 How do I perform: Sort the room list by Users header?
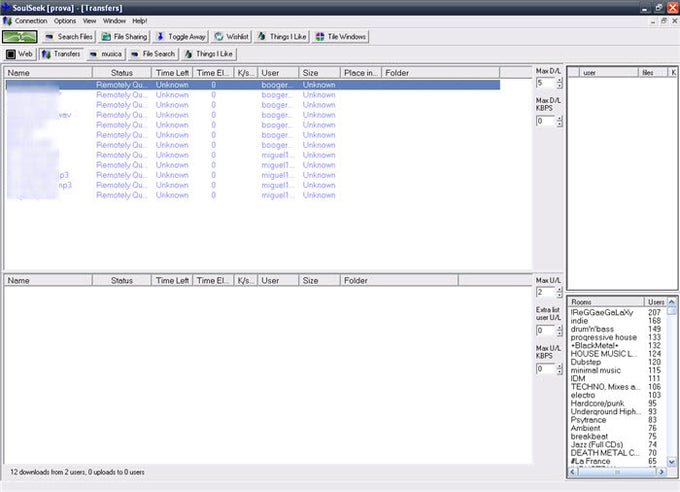(655, 302)
